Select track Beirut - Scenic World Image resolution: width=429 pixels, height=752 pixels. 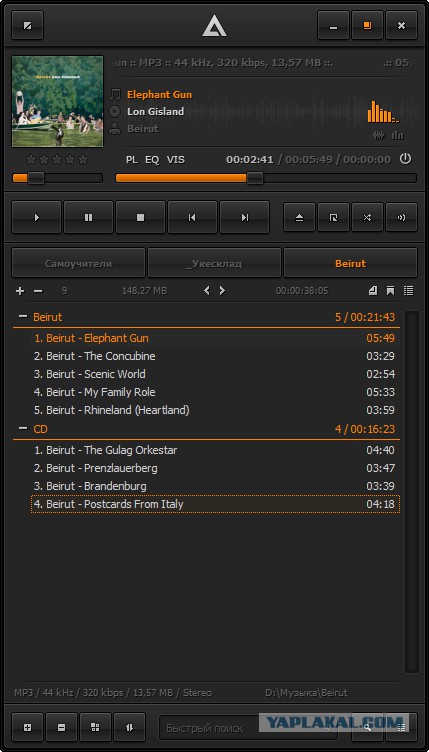(215, 374)
